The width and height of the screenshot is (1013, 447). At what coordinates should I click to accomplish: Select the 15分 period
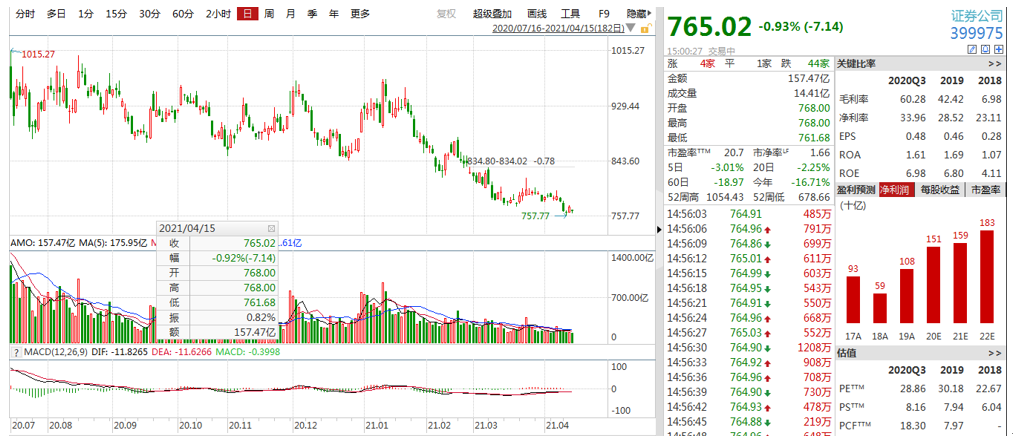tap(116, 14)
